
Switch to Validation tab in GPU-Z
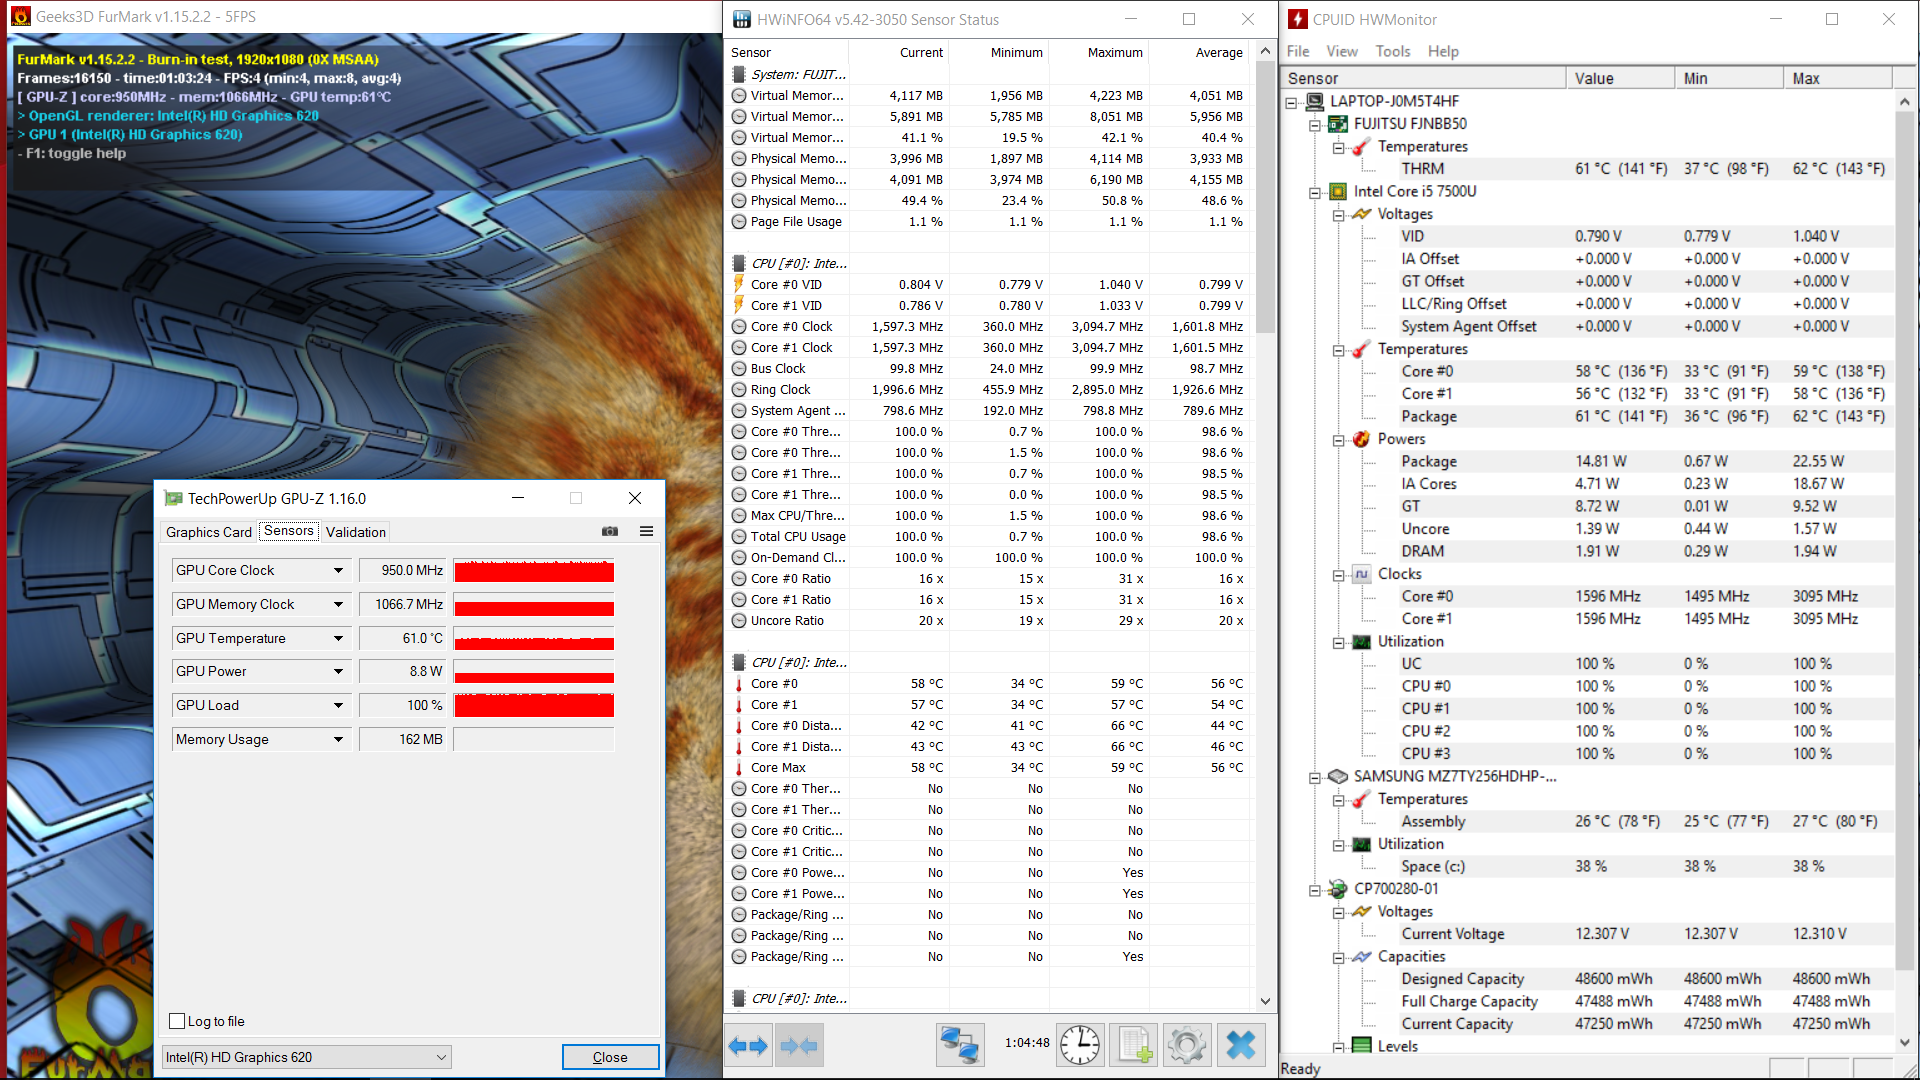coord(356,532)
